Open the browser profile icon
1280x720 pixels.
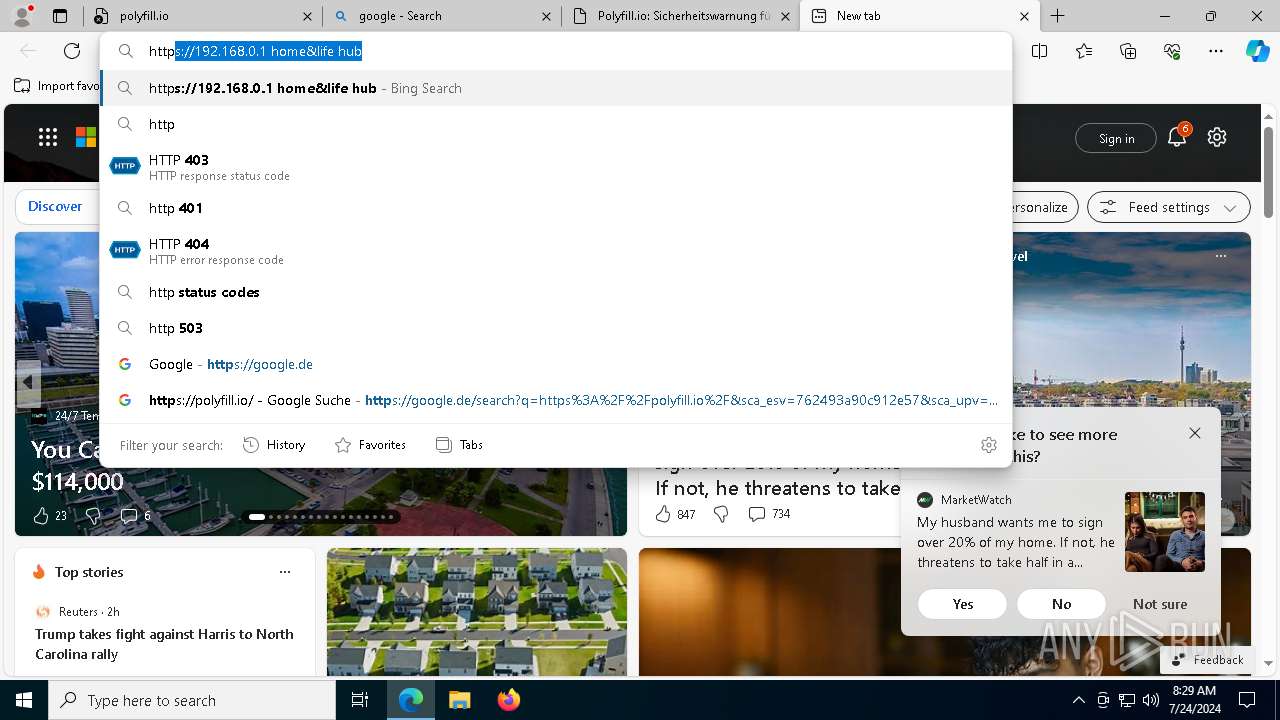click(22, 16)
